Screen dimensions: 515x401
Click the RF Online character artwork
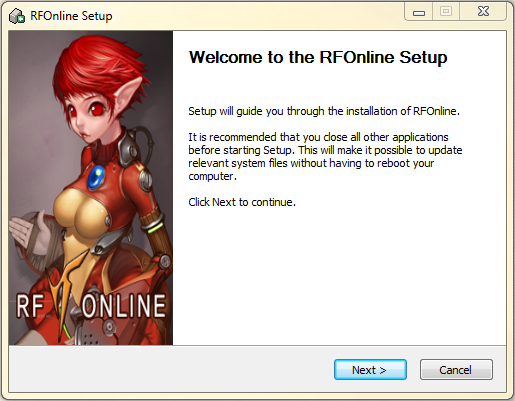(x=91, y=188)
